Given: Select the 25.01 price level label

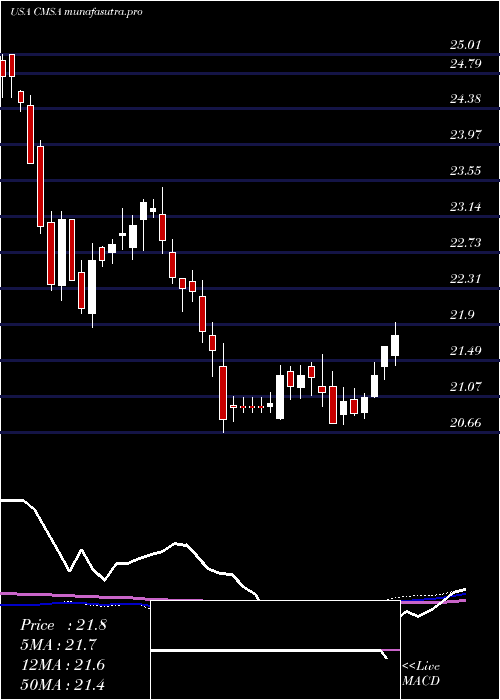Looking at the screenshot, I should pyautogui.click(x=465, y=45).
